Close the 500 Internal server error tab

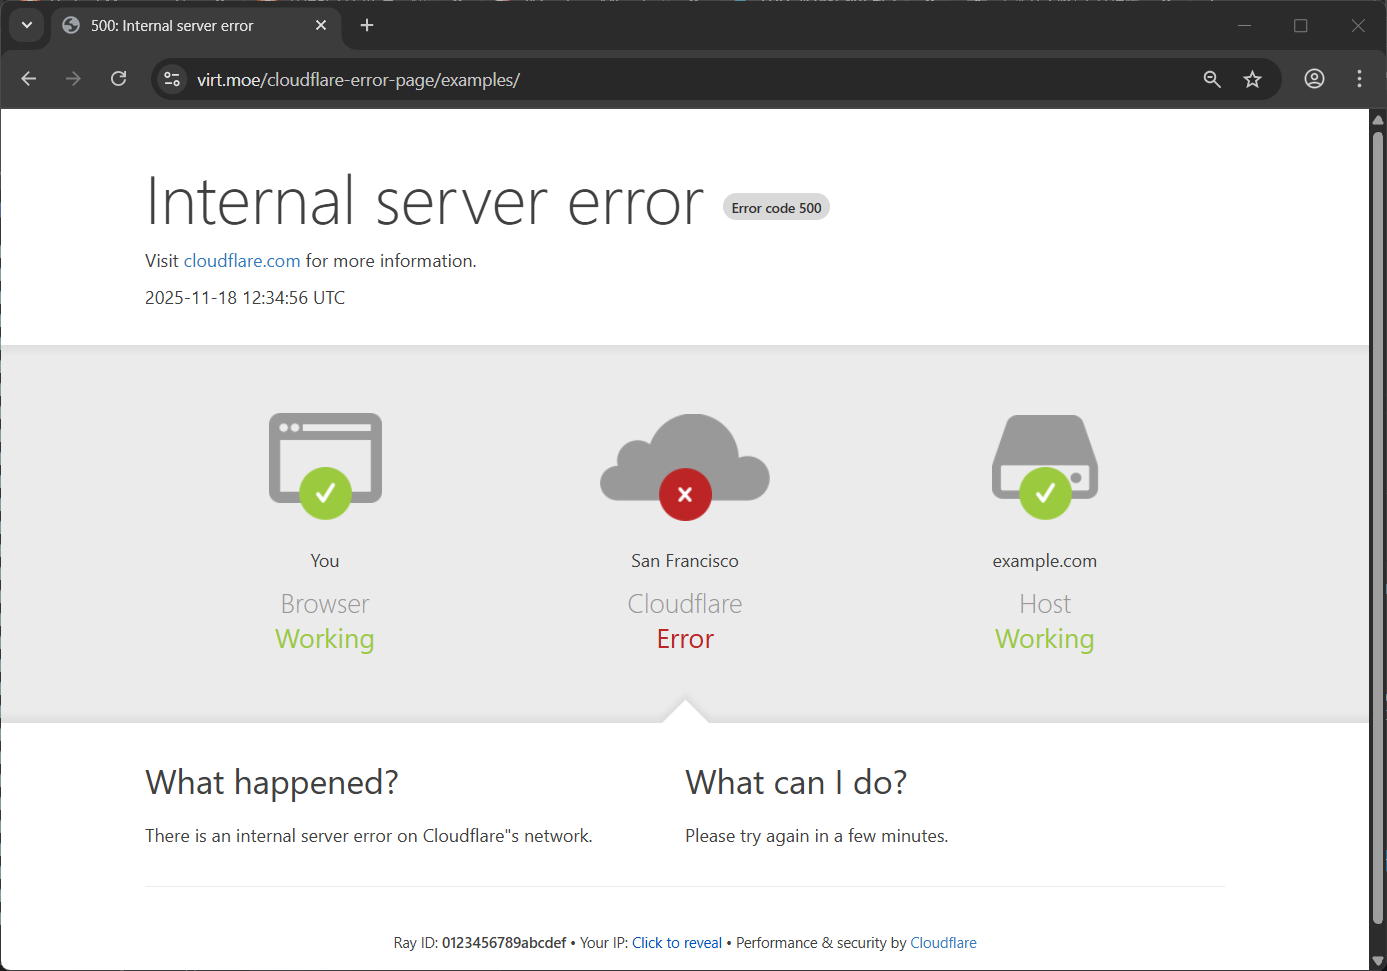(x=321, y=25)
